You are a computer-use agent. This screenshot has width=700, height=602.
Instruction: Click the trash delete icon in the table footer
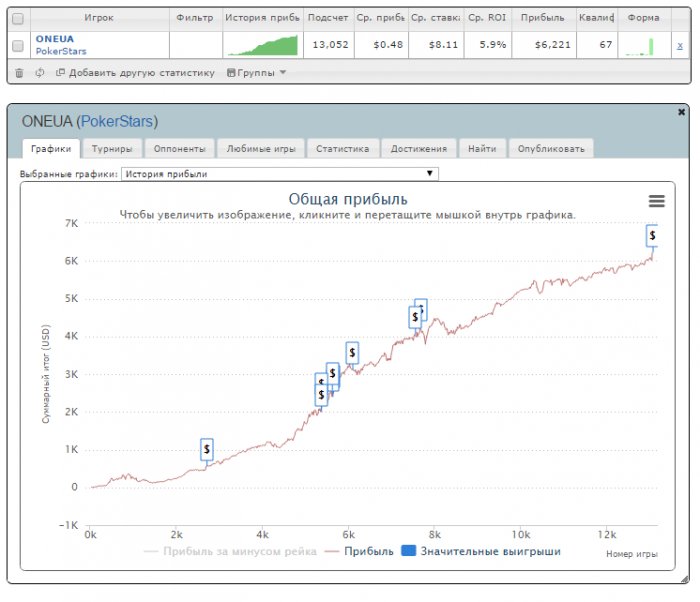tap(19, 73)
